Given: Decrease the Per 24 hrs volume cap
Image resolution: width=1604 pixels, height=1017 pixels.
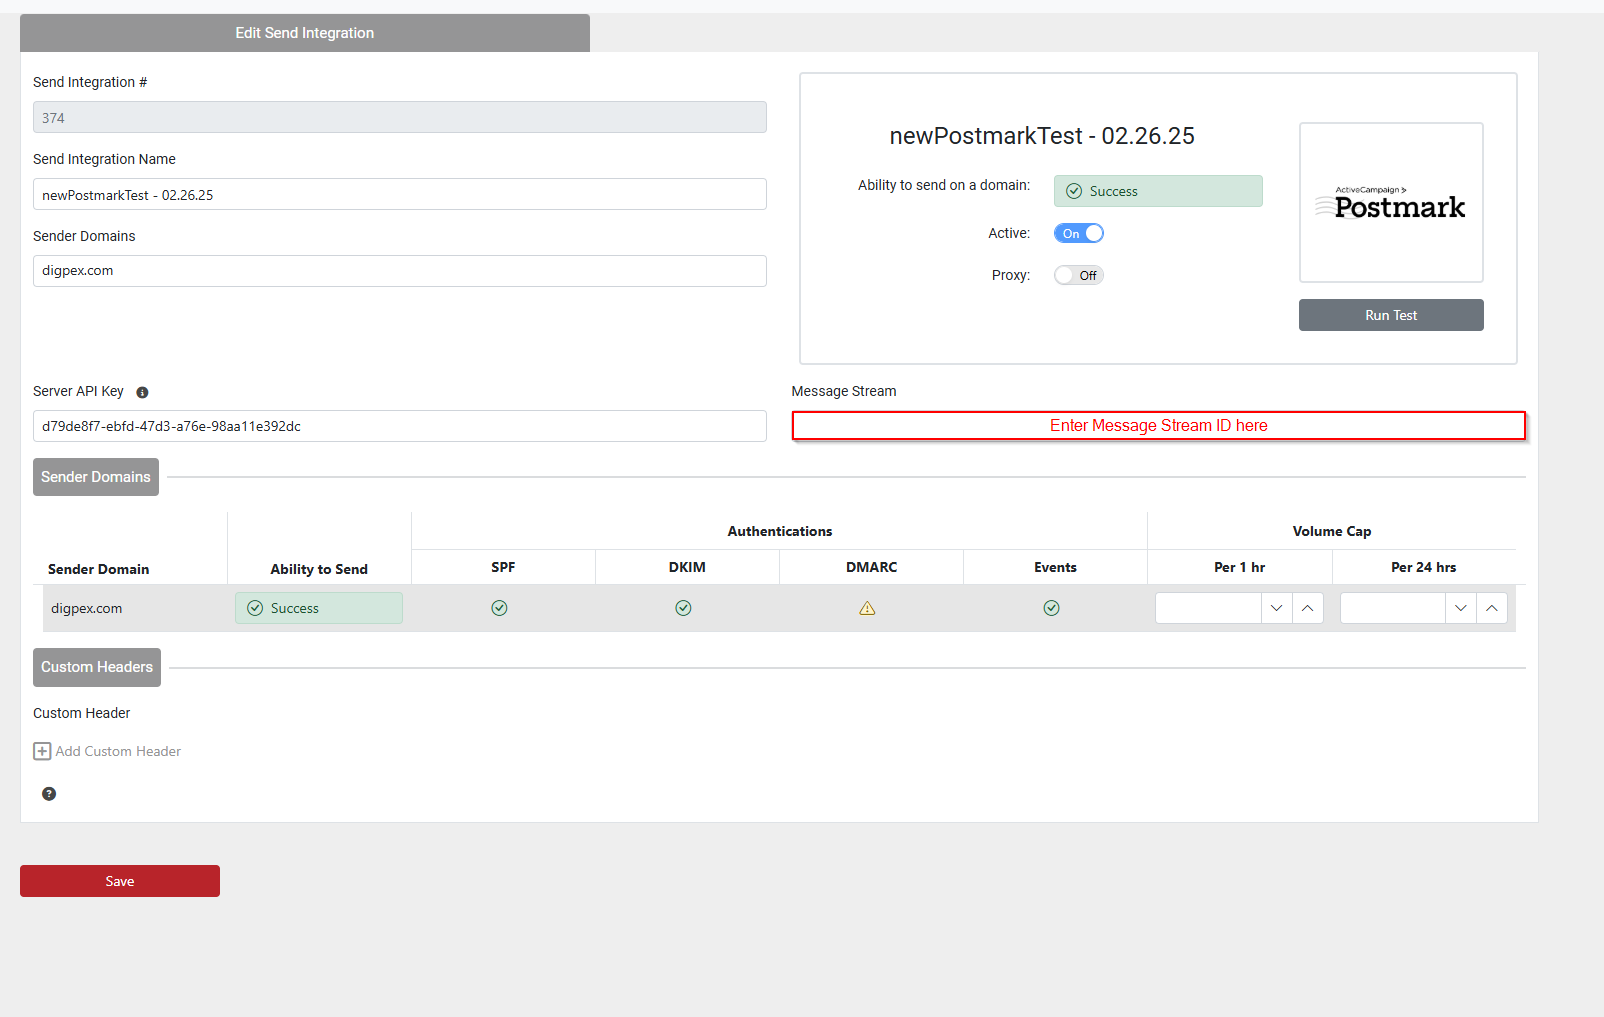Looking at the screenshot, I should 1460,608.
